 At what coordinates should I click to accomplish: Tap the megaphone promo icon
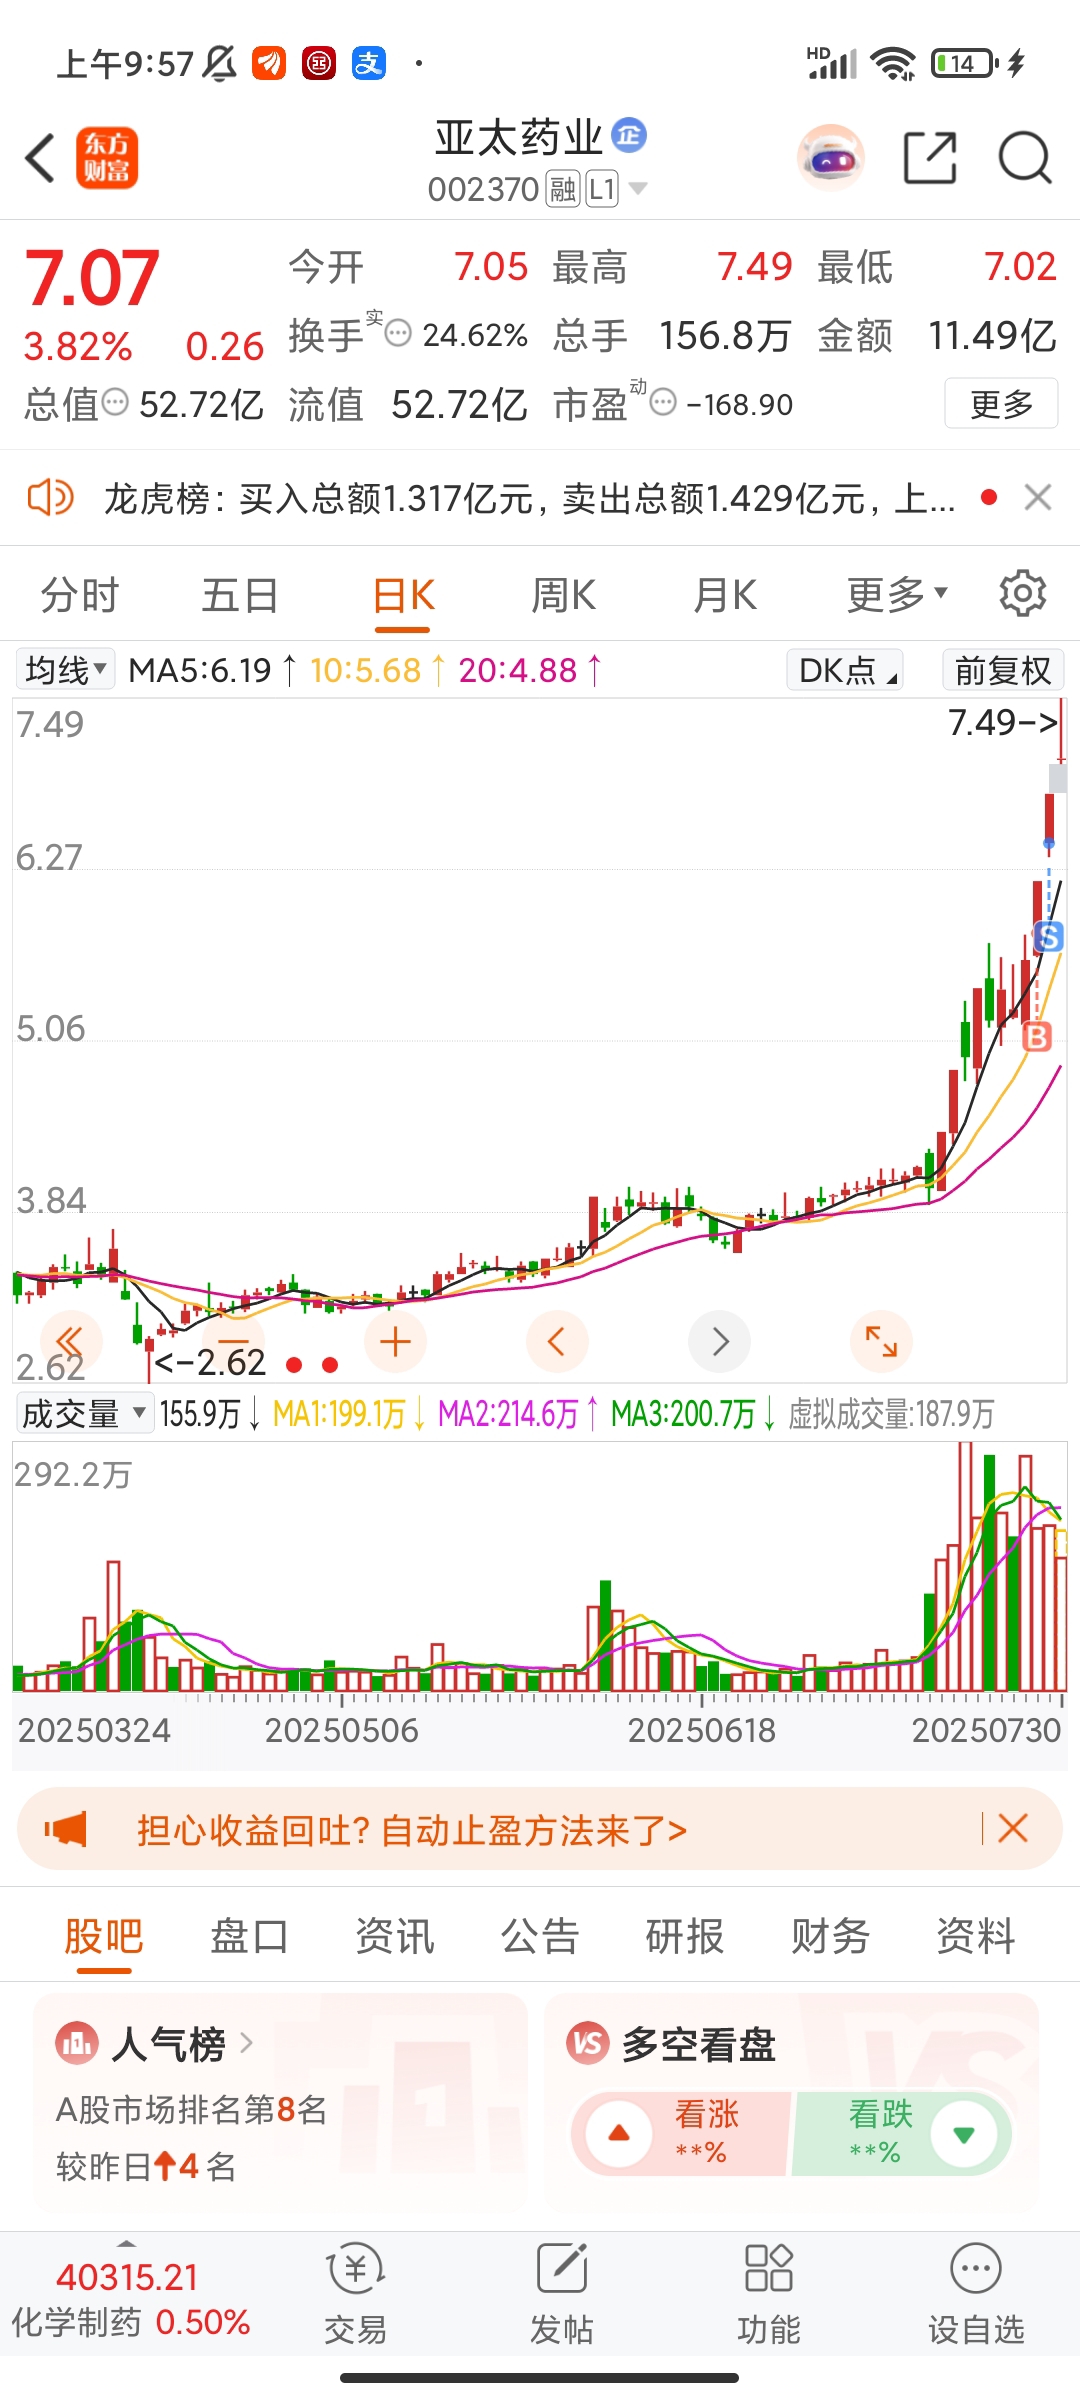(x=66, y=1830)
